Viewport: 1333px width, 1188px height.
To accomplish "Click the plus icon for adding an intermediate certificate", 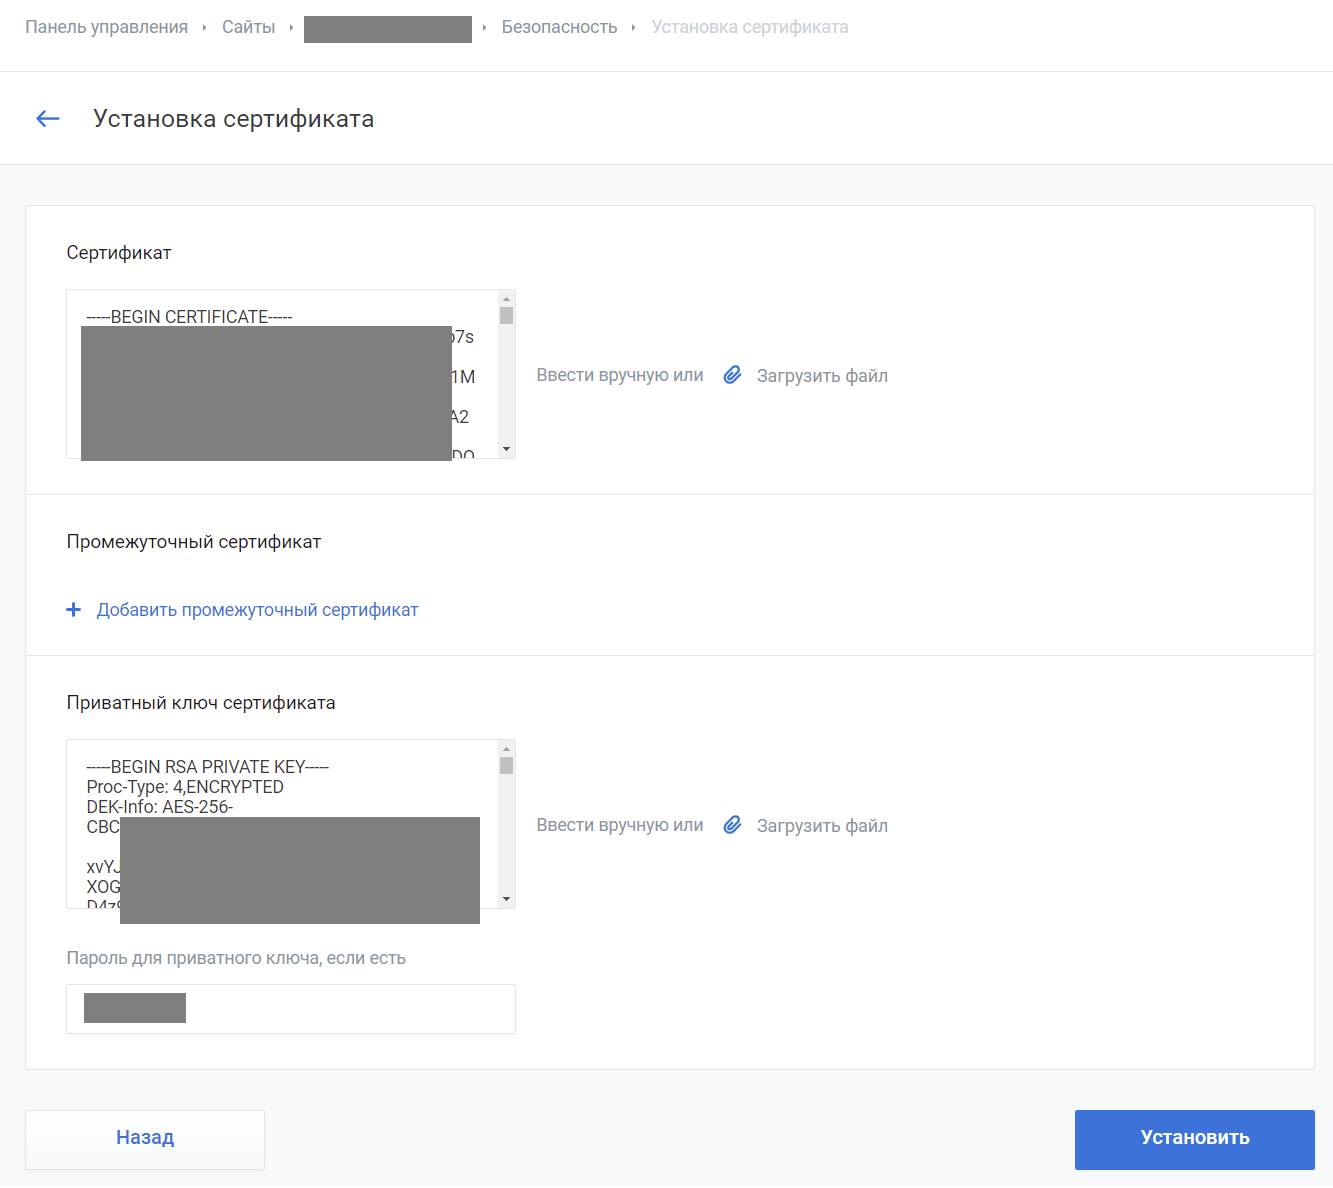I will [x=73, y=610].
